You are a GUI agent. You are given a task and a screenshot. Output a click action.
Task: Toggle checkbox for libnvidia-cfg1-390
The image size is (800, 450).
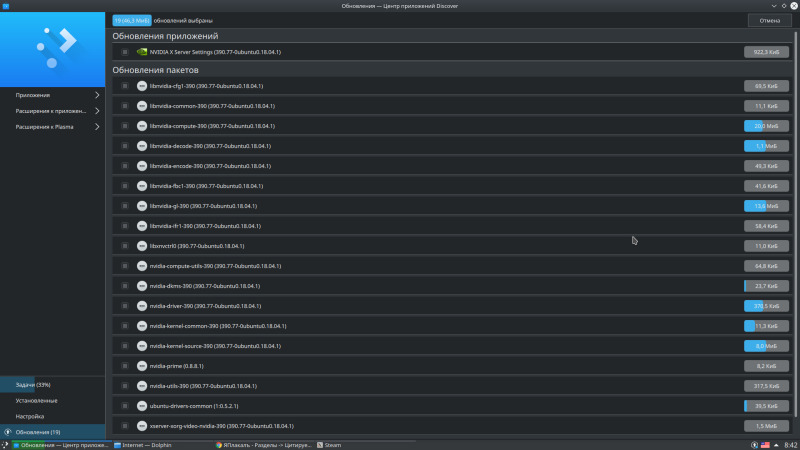(124, 86)
